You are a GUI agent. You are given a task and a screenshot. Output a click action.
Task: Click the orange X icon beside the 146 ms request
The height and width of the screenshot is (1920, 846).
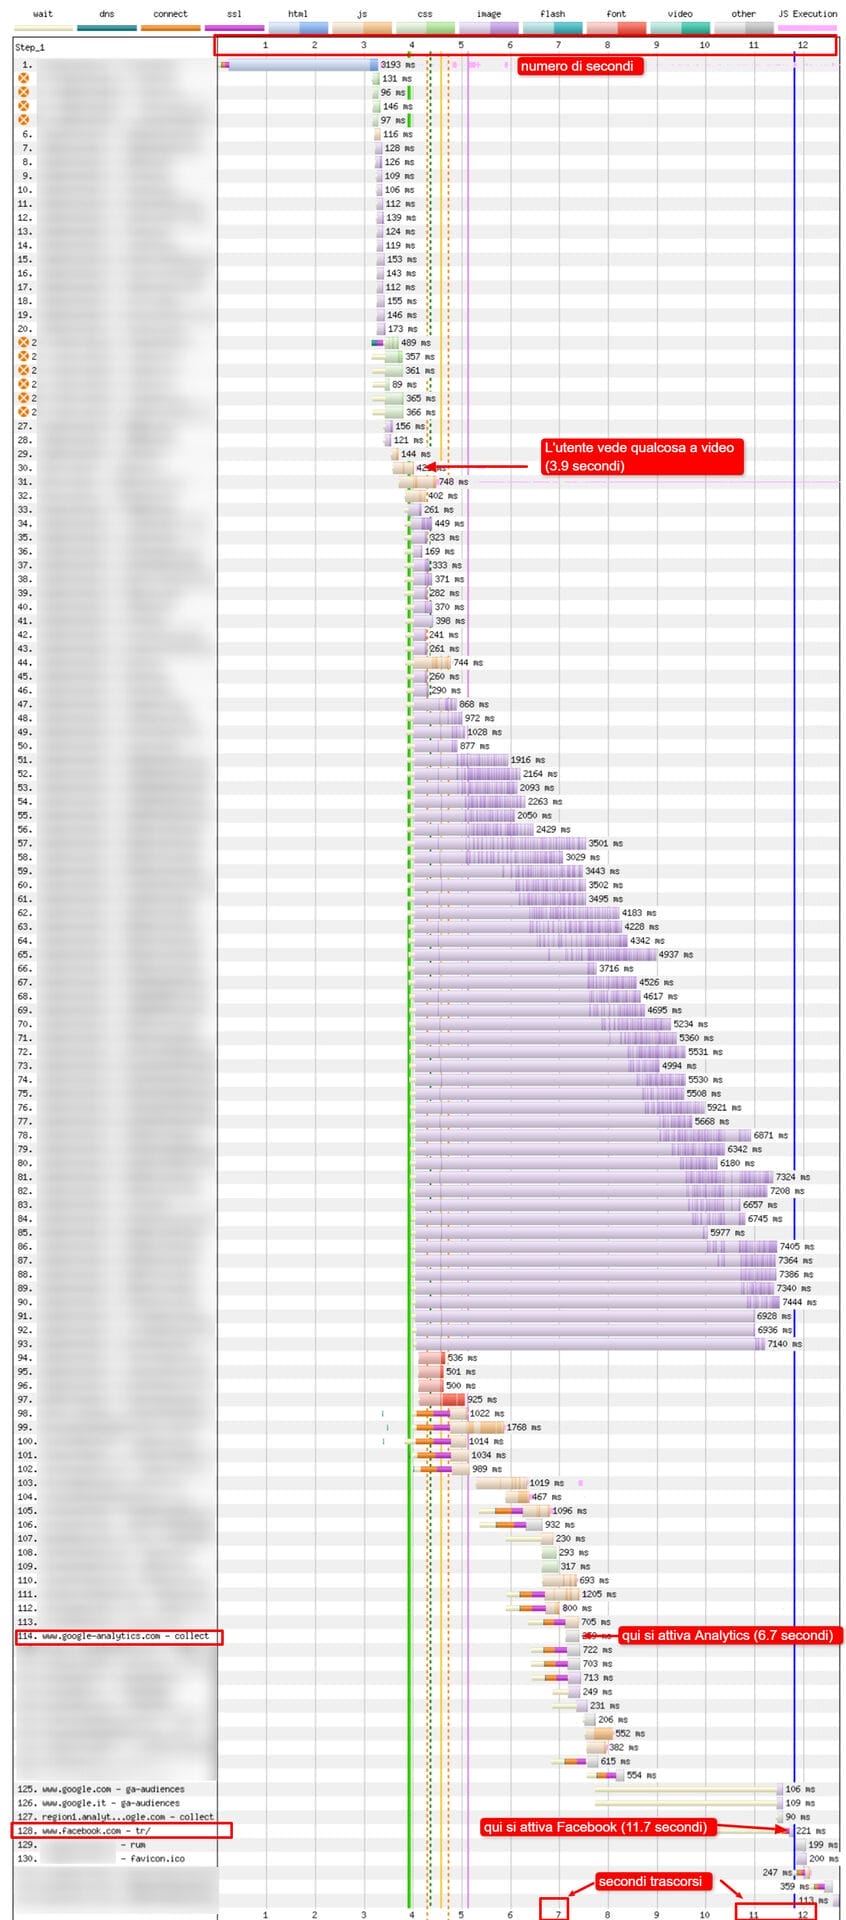[x=24, y=106]
